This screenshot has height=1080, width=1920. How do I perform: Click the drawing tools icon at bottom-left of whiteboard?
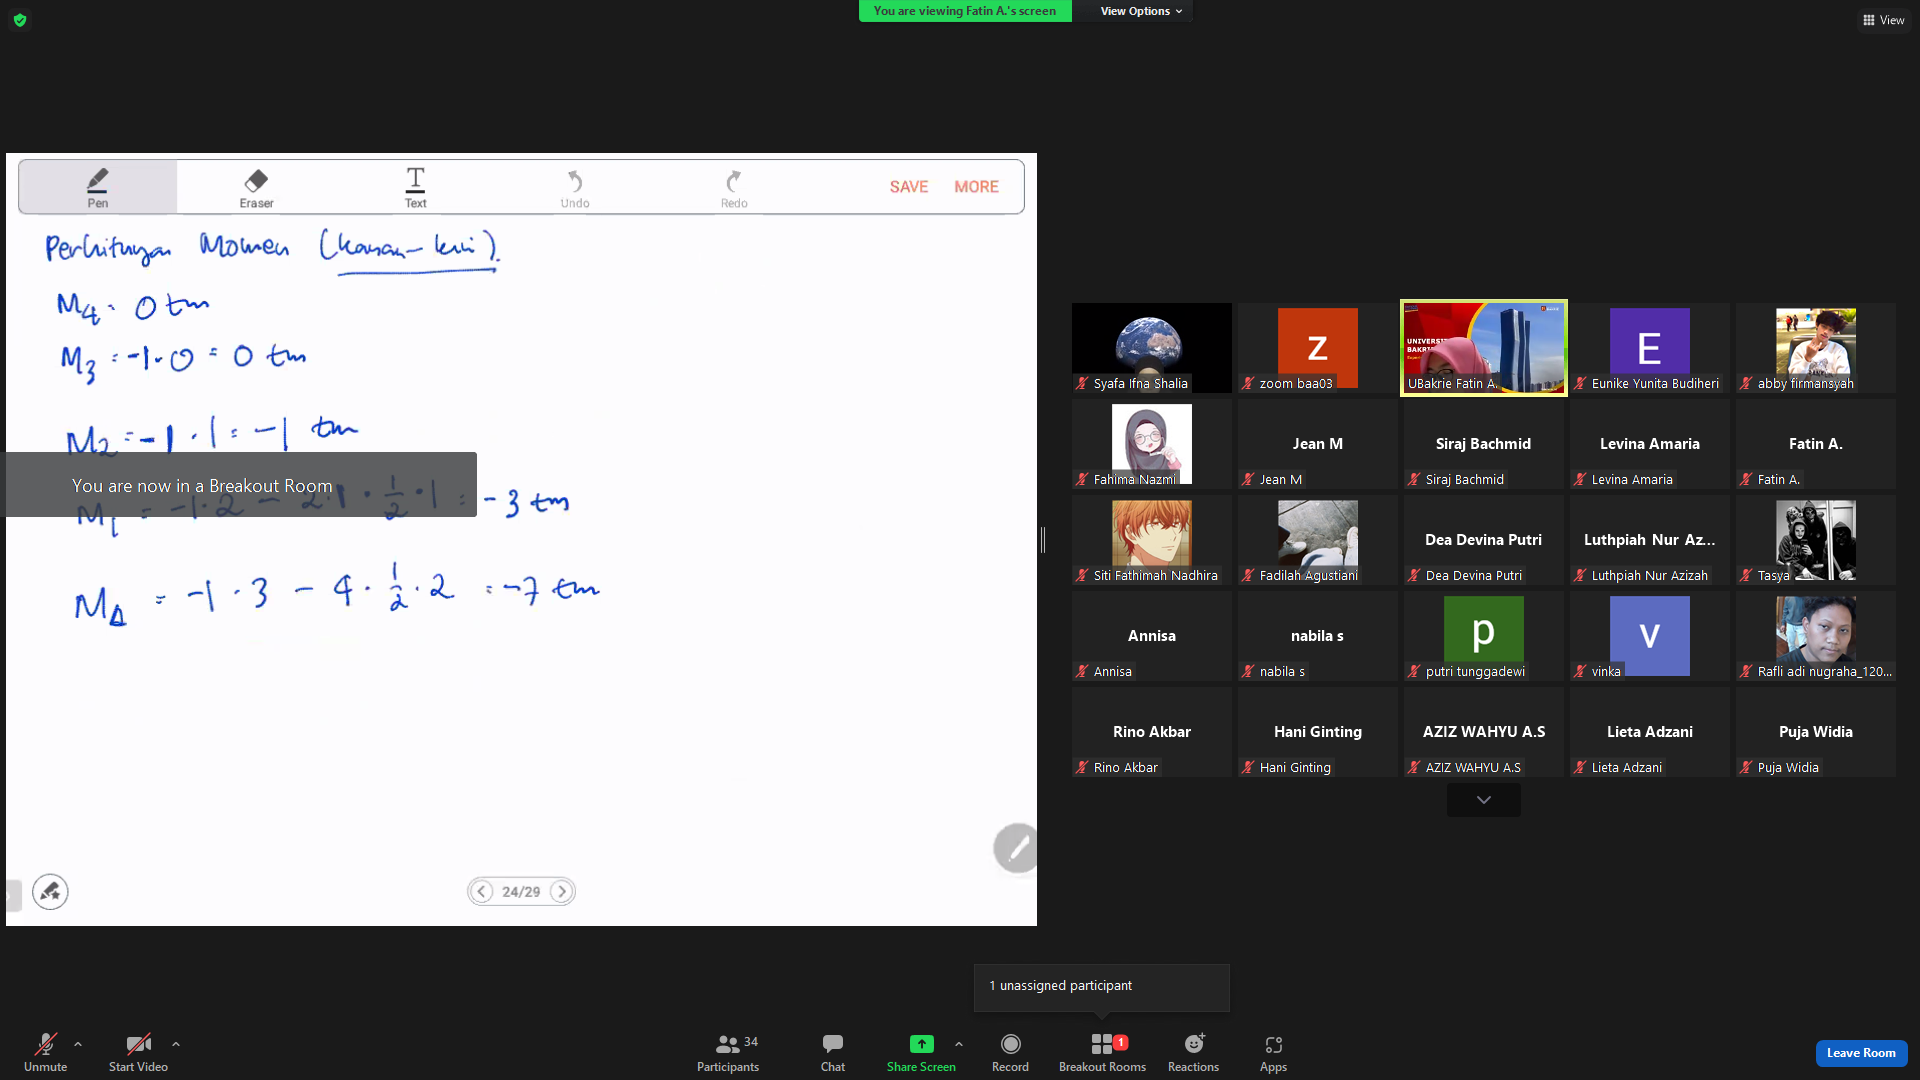50,891
